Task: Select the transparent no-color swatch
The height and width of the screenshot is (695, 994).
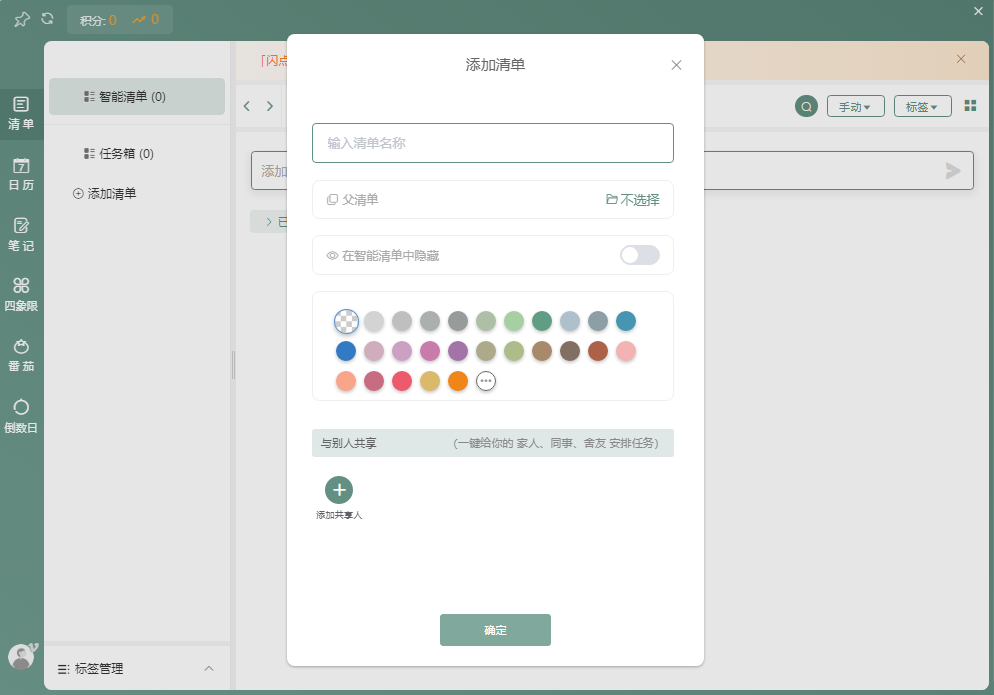Action: pyautogui.click(x=346, y=321)
